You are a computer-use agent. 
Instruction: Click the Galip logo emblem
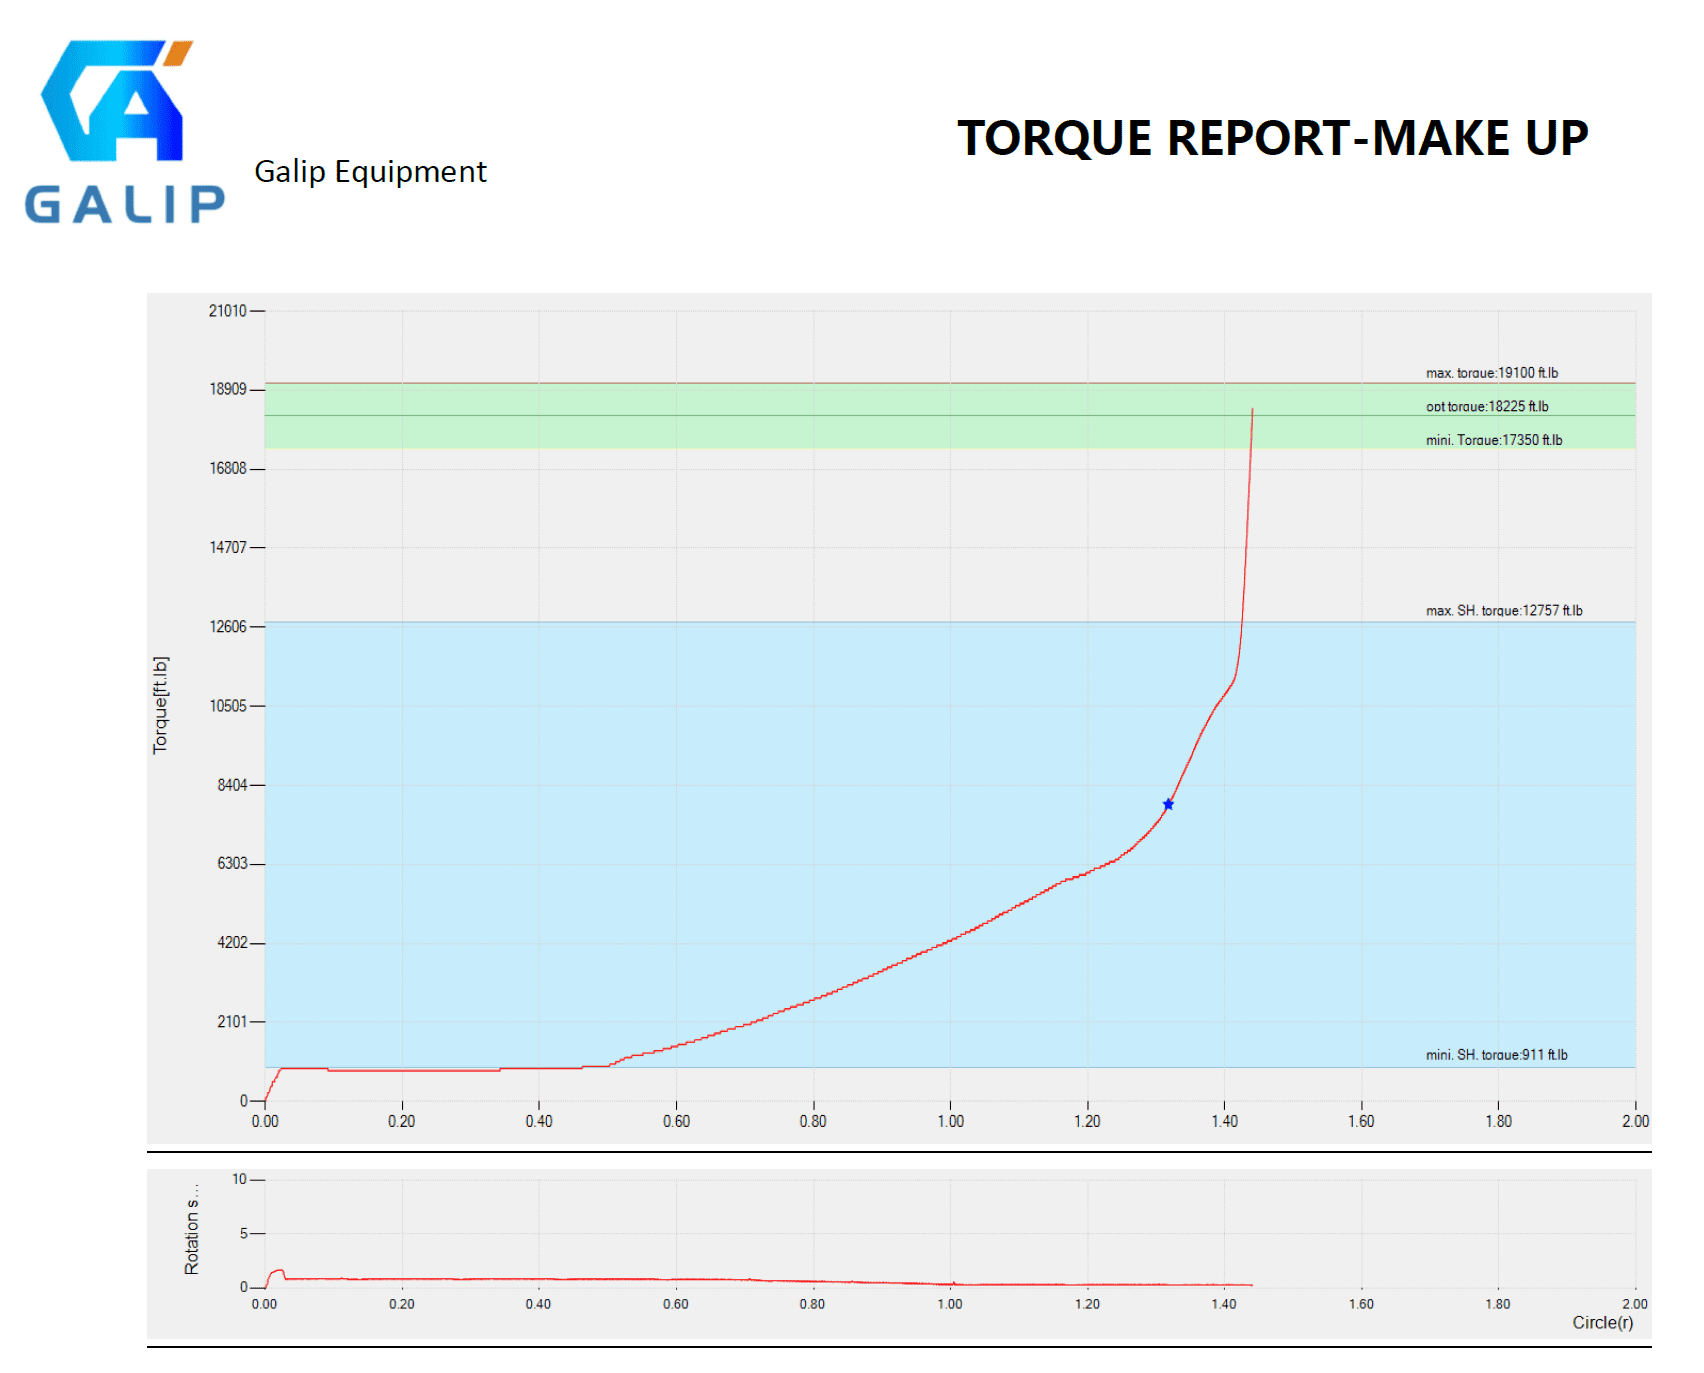pos(115,101)
